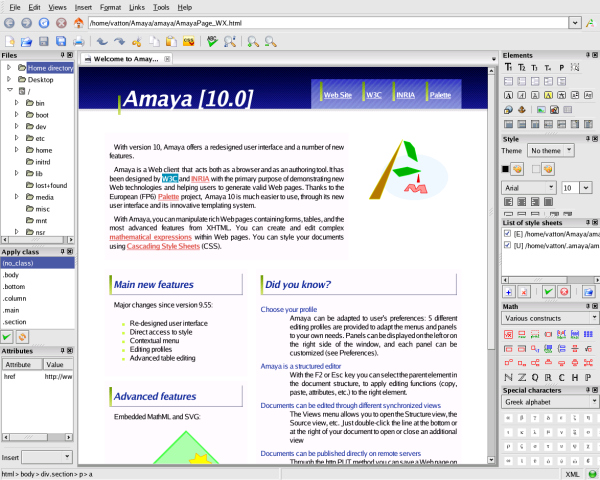Click the Web Site link in banner

click(336, 94)
